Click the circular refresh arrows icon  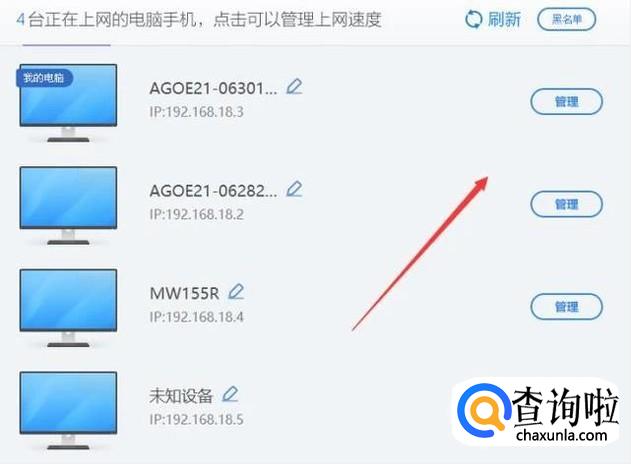[x=473, y=19]
